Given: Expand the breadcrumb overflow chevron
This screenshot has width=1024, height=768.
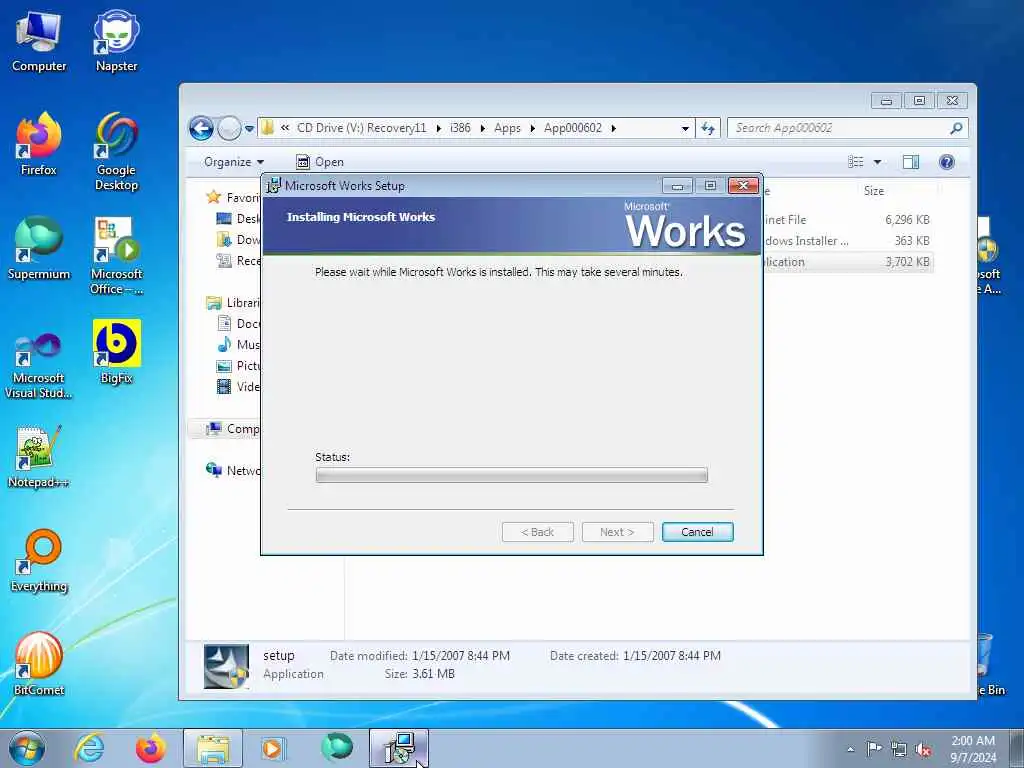Looking at the screenshot, I should pyautogui.click(x=285, y=128).
